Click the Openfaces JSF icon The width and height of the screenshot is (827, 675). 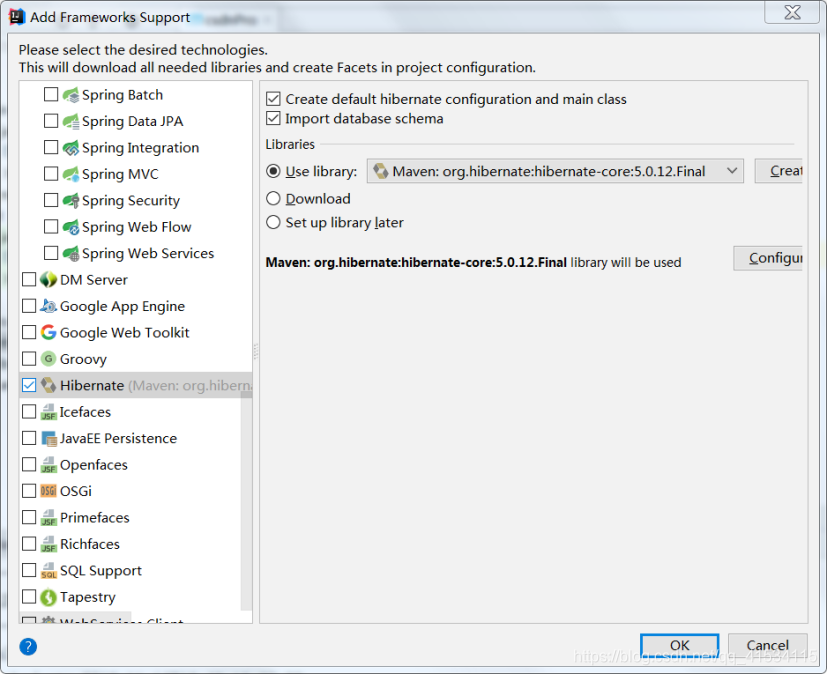pos(49,465)
